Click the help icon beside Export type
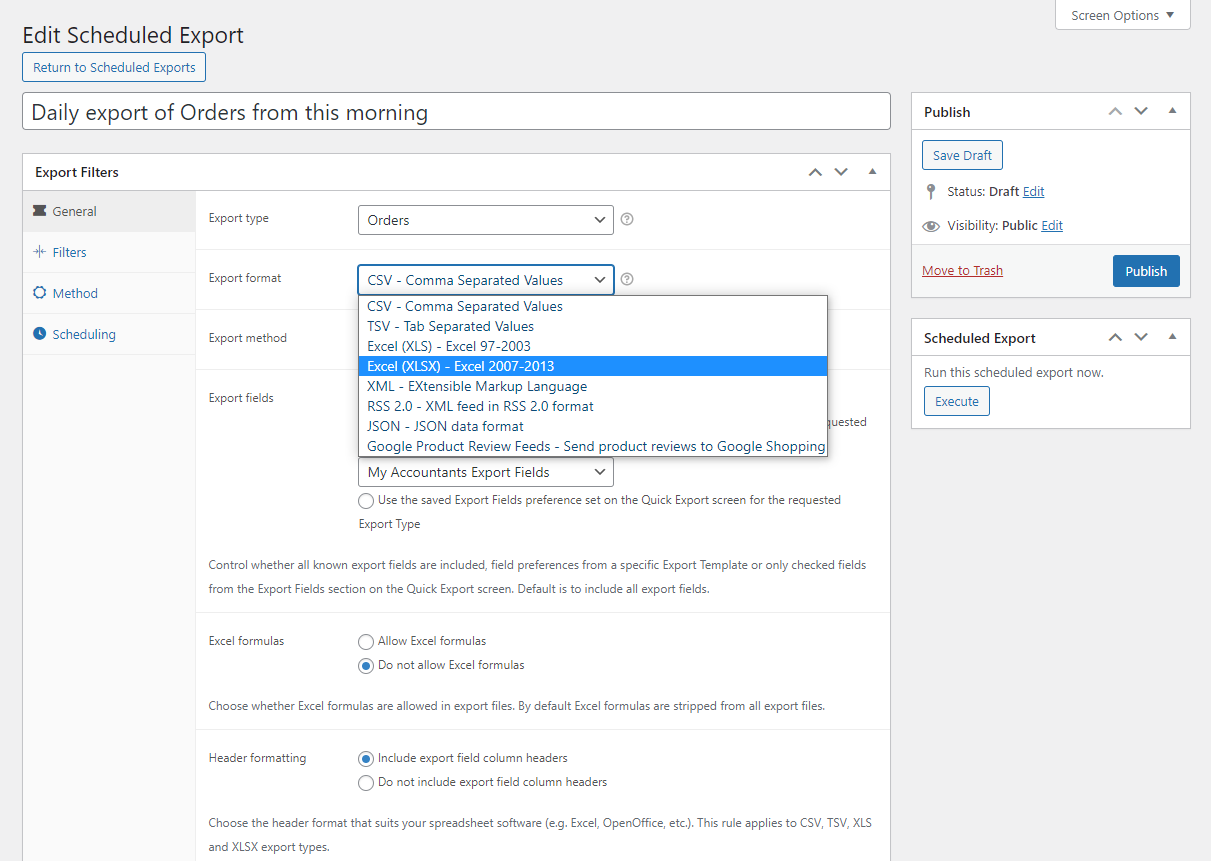Image resolution: width=1211 pixels, height=861 pixels. [x=627, y=219]
